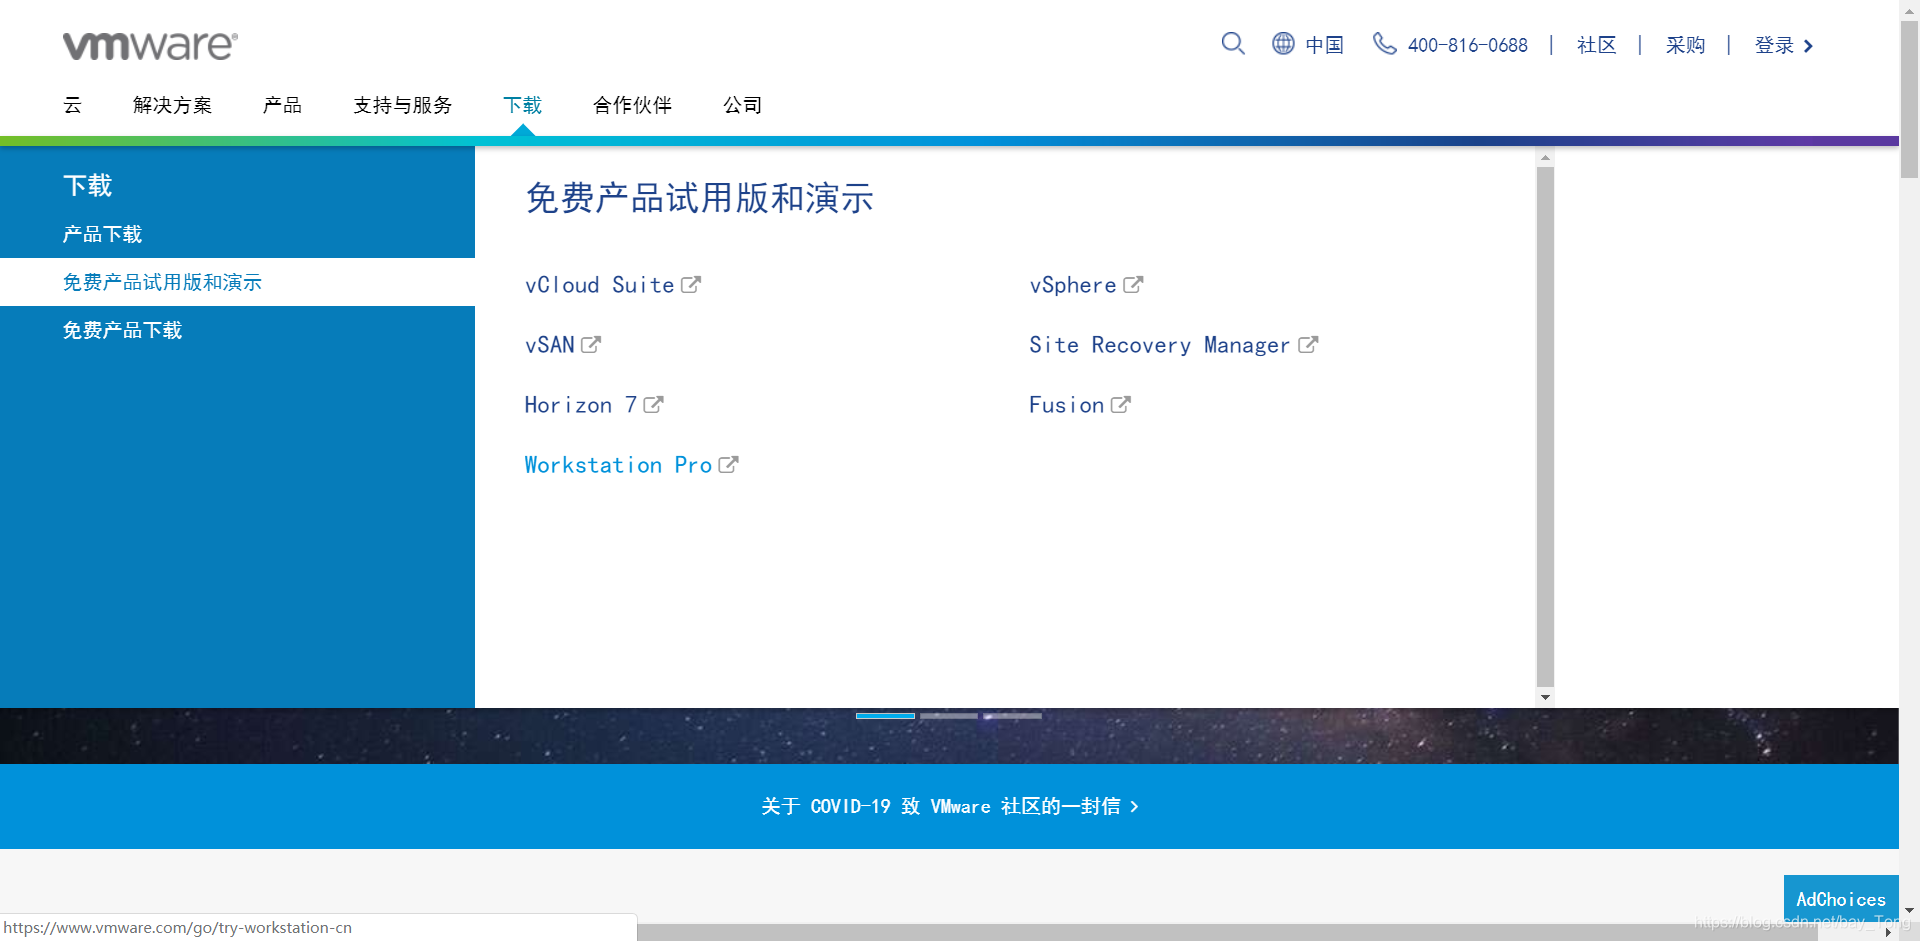Click the AdChoices button
This screenshot has height=941, width=1920.
(1841, 899)
